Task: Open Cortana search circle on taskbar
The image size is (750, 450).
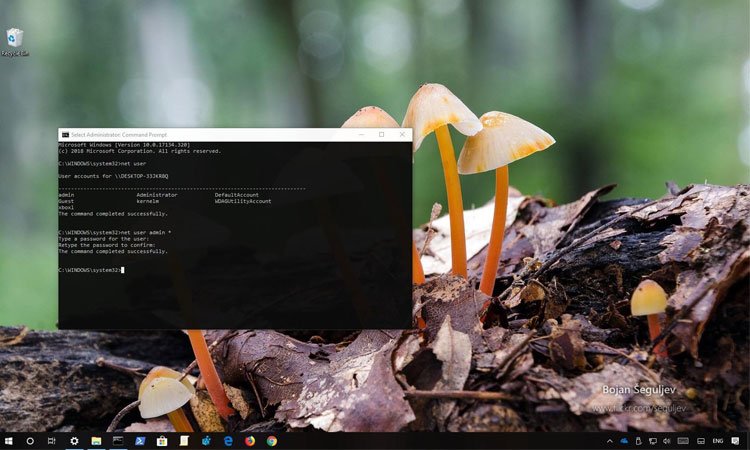Action: (30, 441)
